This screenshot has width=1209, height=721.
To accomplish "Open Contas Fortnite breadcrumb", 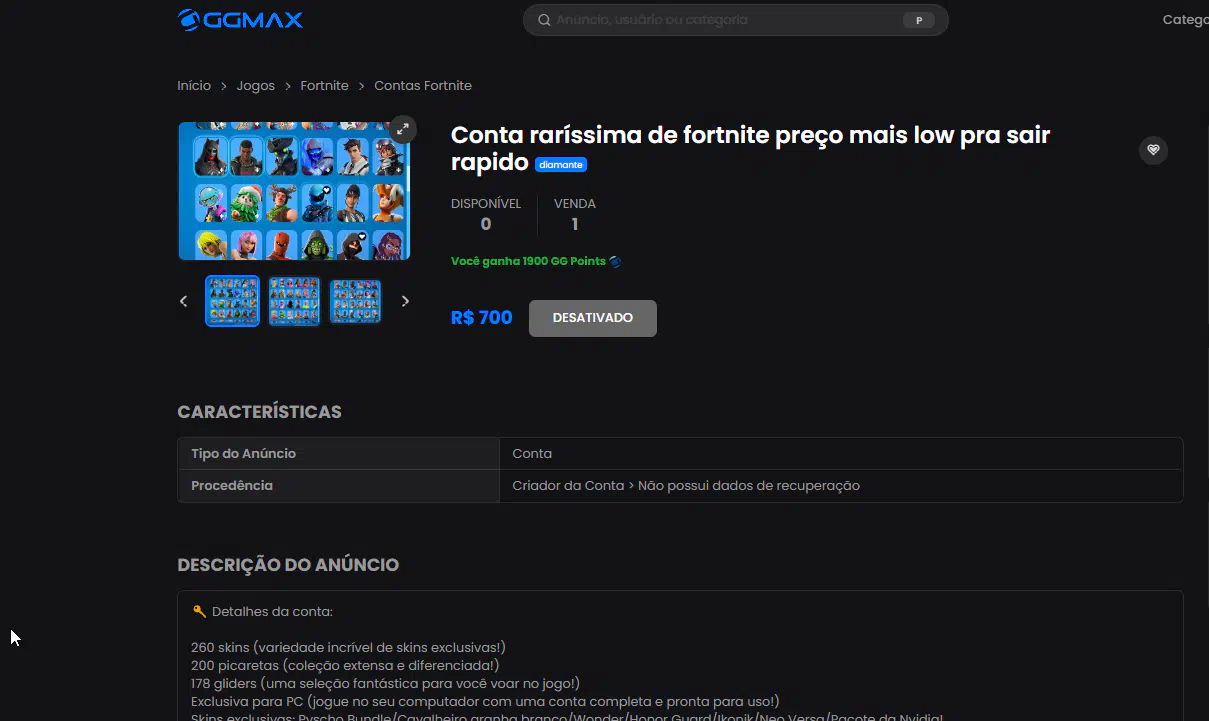I will pos(423,86).
